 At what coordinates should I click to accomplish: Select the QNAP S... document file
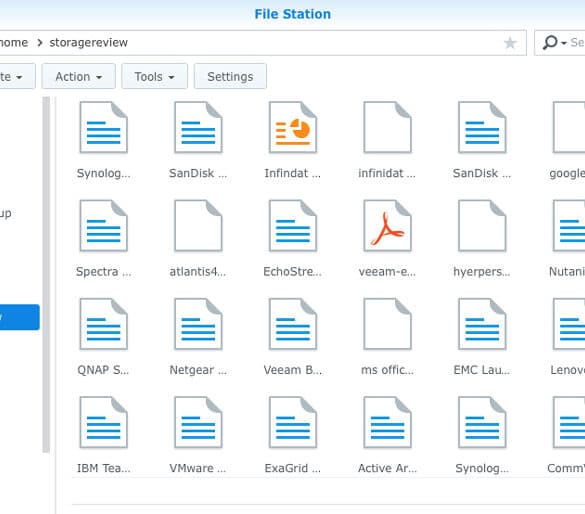104,324
